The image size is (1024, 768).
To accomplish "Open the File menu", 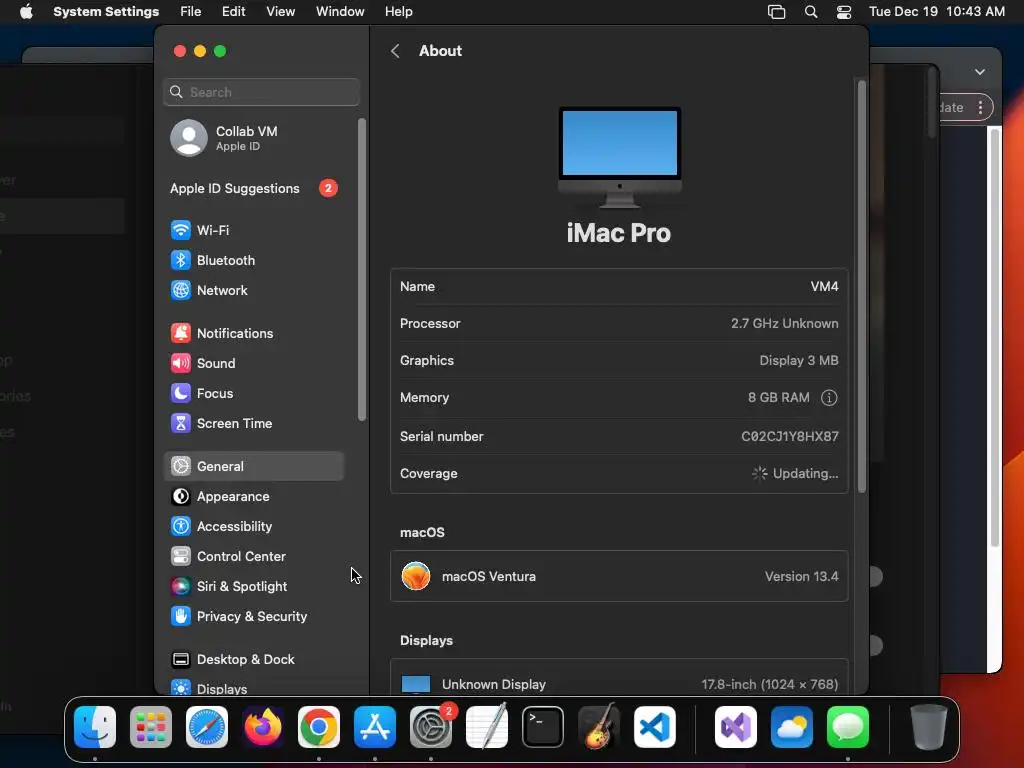I will pos(191,12).
